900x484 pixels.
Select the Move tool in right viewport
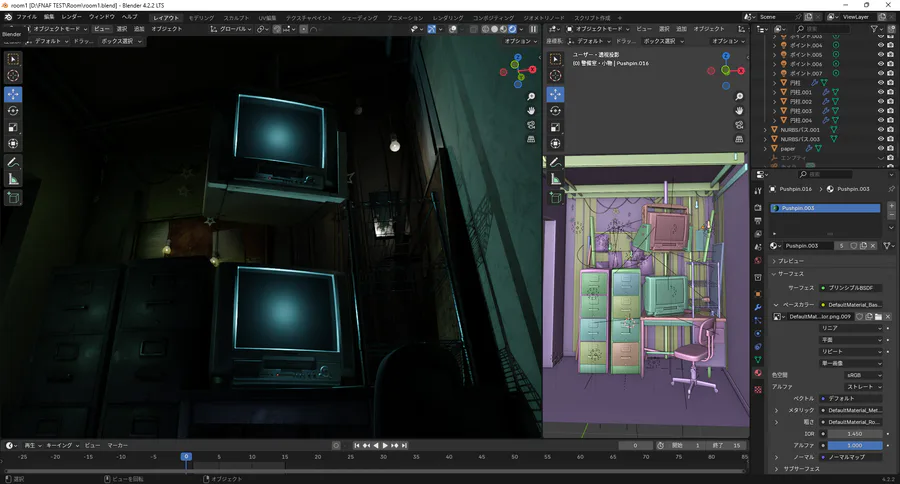pos(555,94)
